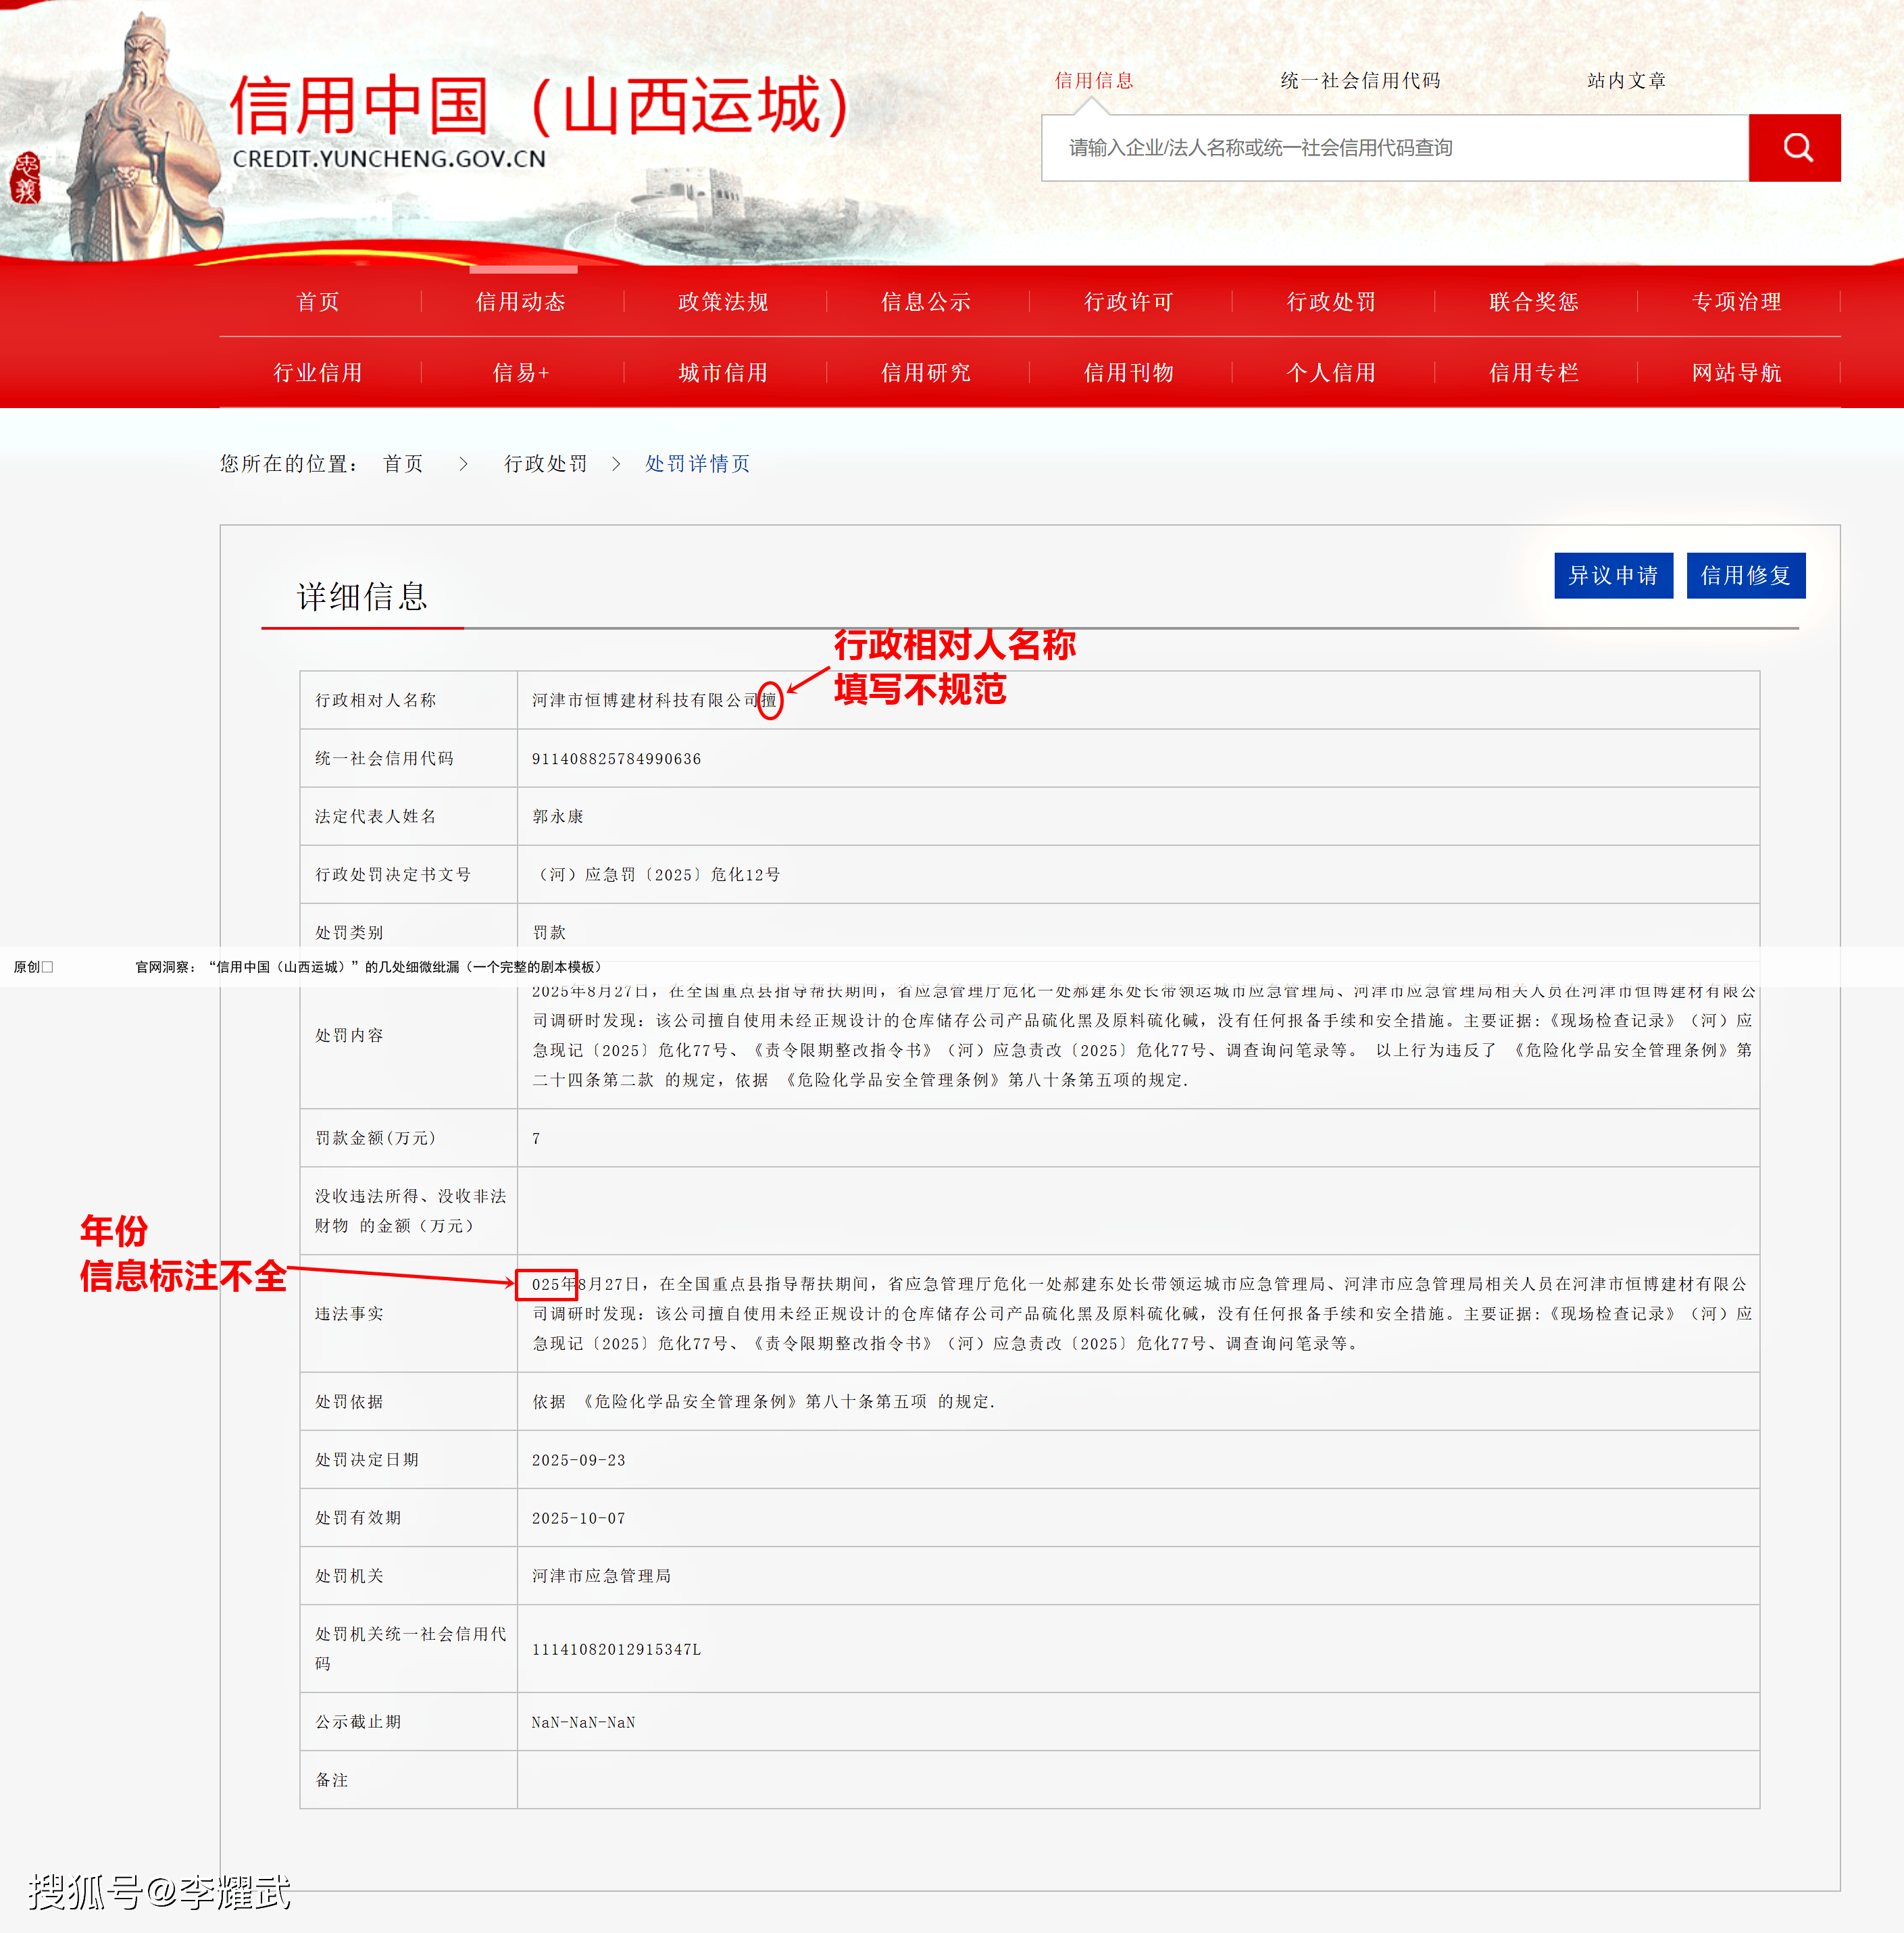Click 处罚详情页 breadcrumb link
1904x1933 pixels.
tap(697, 463)
